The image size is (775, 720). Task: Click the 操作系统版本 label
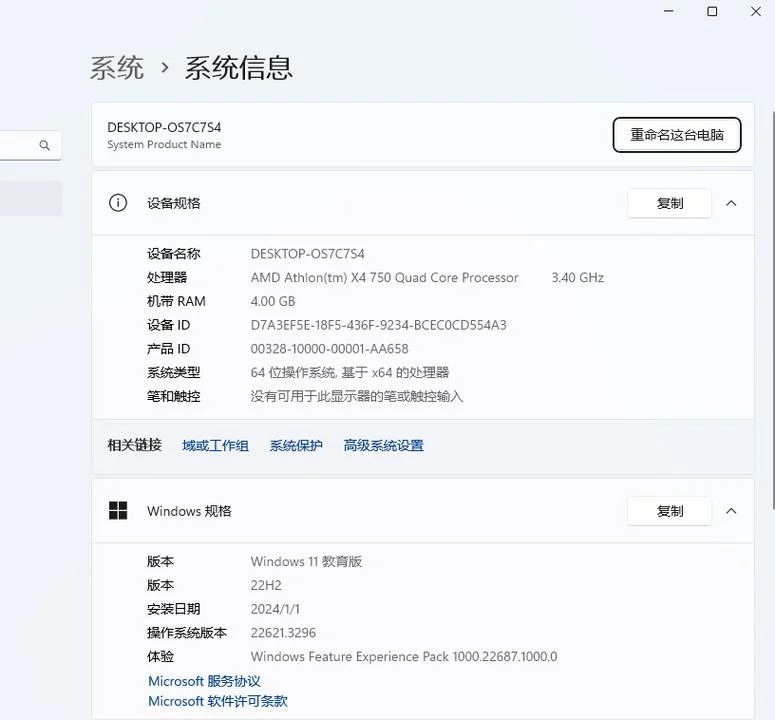point(187,633)
